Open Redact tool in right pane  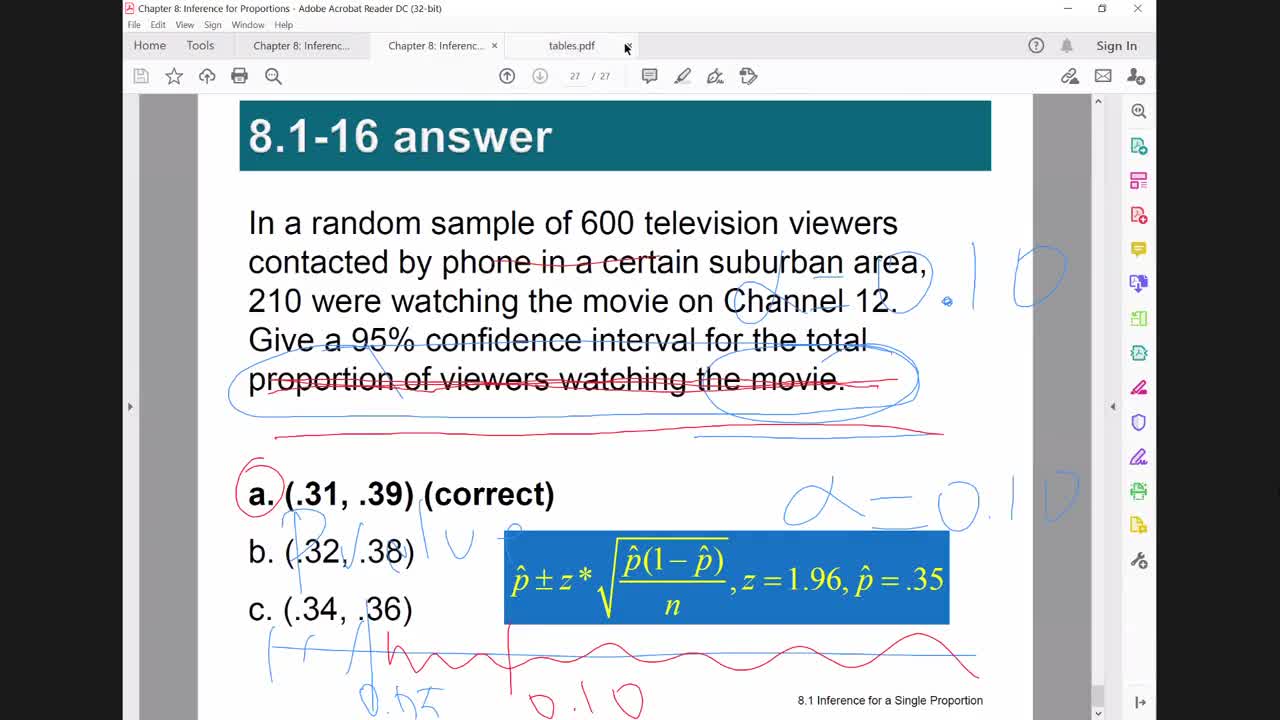click(1138, 388)
